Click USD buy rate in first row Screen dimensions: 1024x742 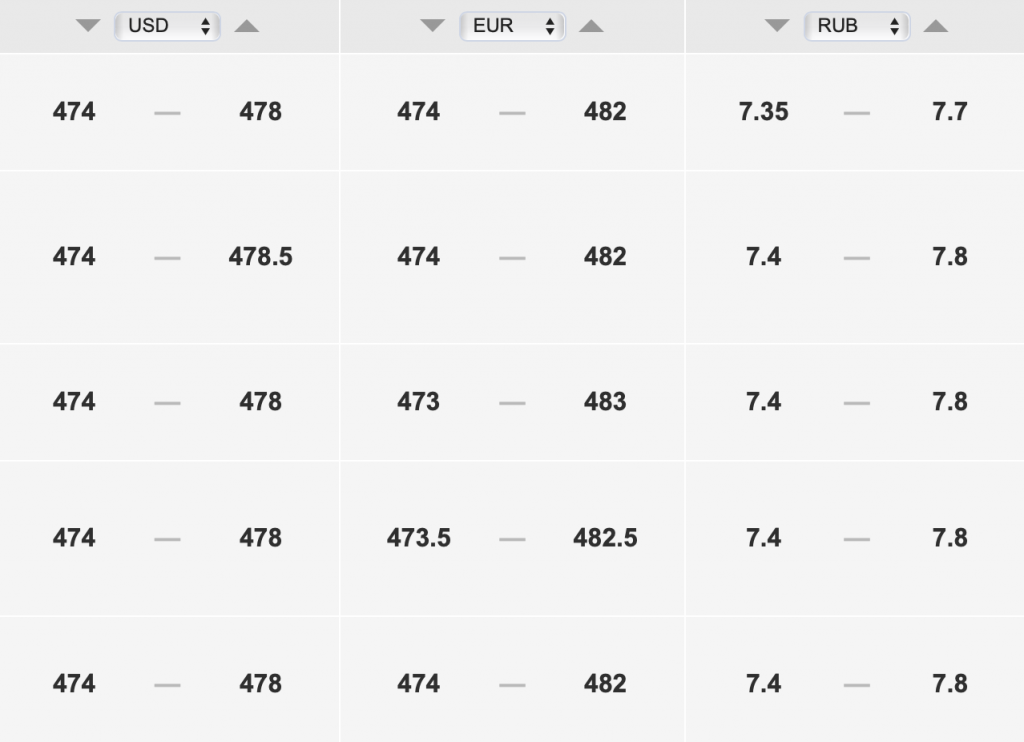click(74, 112)
